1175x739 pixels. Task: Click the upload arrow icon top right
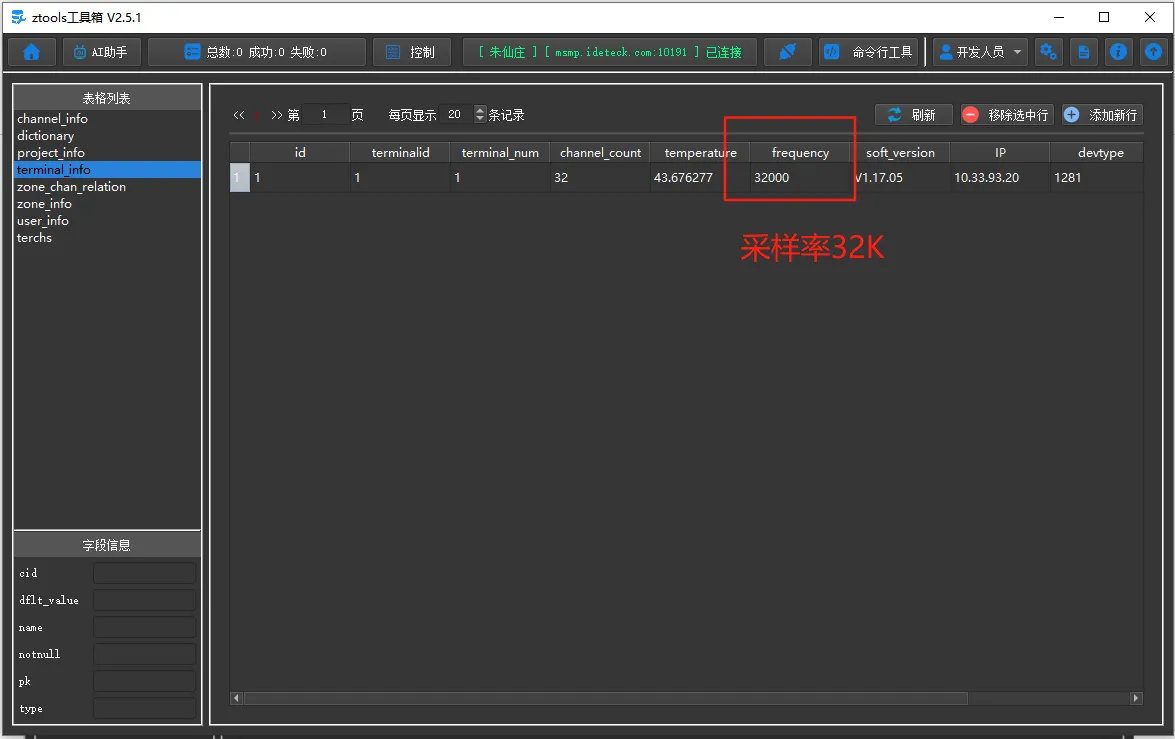click(x=1152, y=51)
